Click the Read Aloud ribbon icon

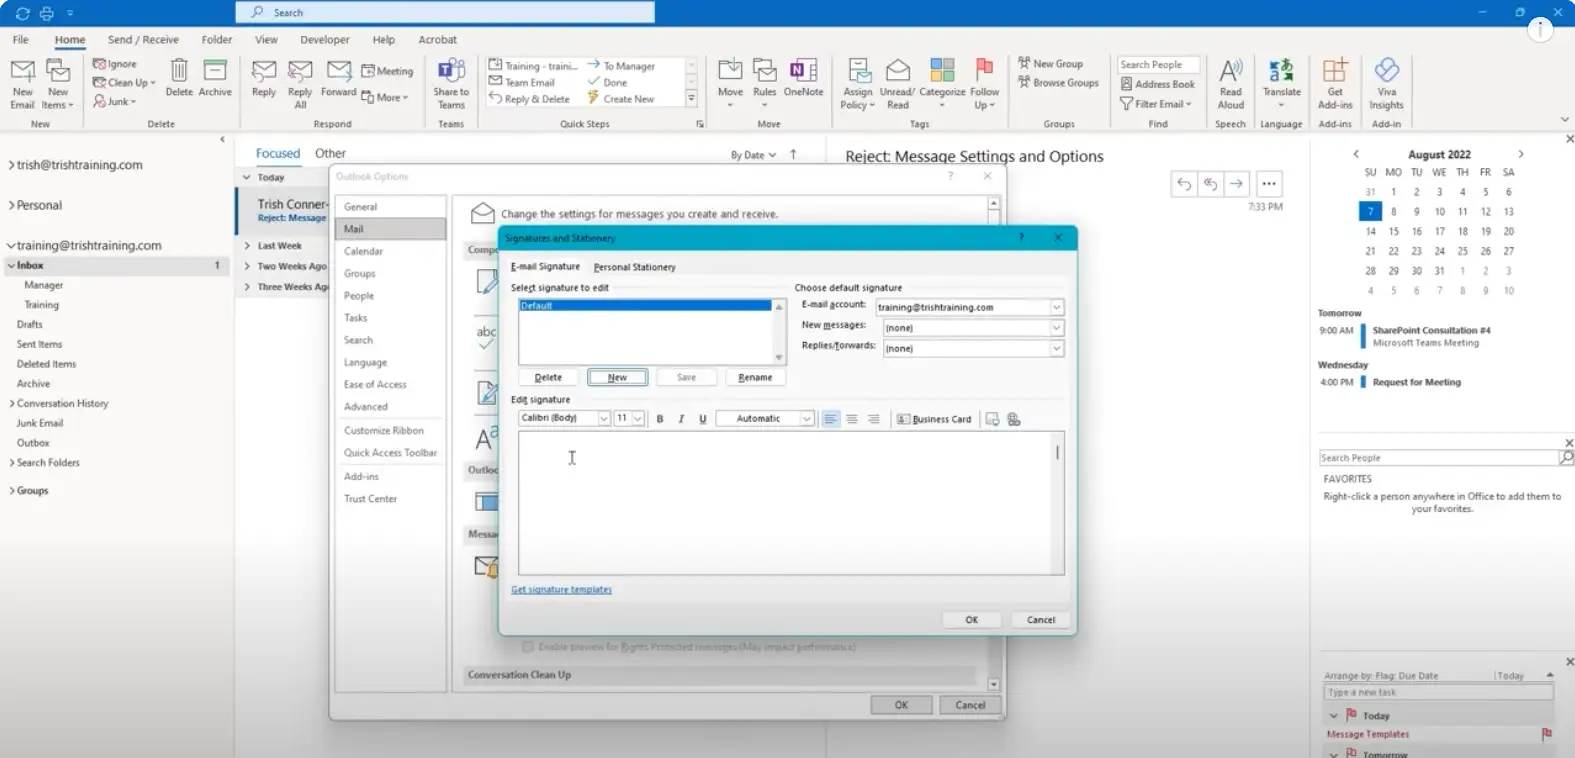pos(1231,84)
